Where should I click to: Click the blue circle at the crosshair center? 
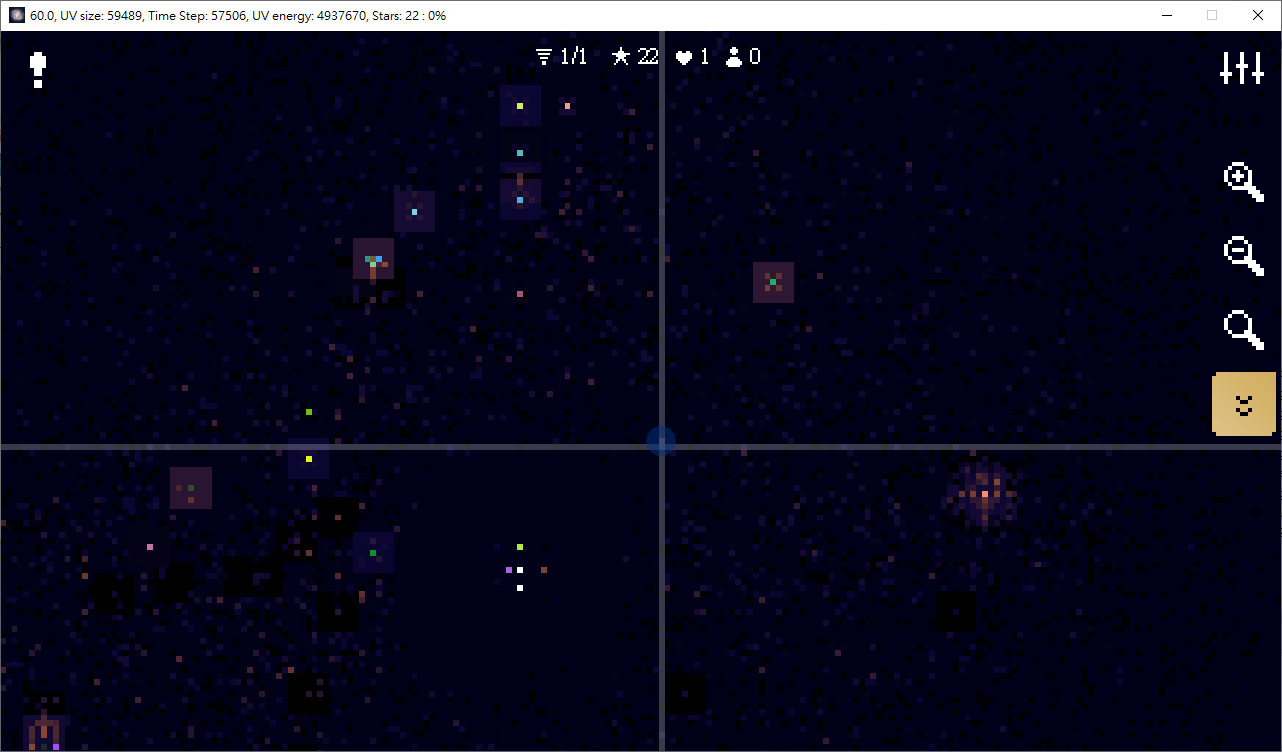click(661, 441)
